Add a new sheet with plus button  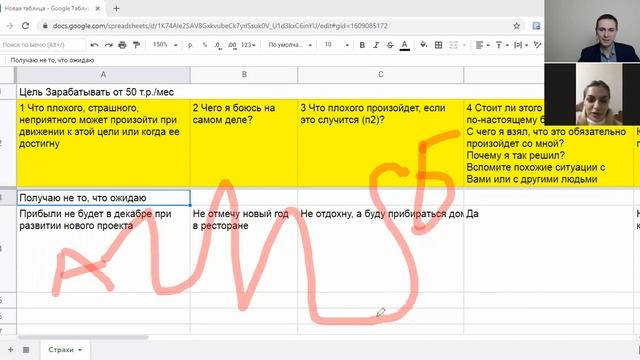click(x=11, y=350)
